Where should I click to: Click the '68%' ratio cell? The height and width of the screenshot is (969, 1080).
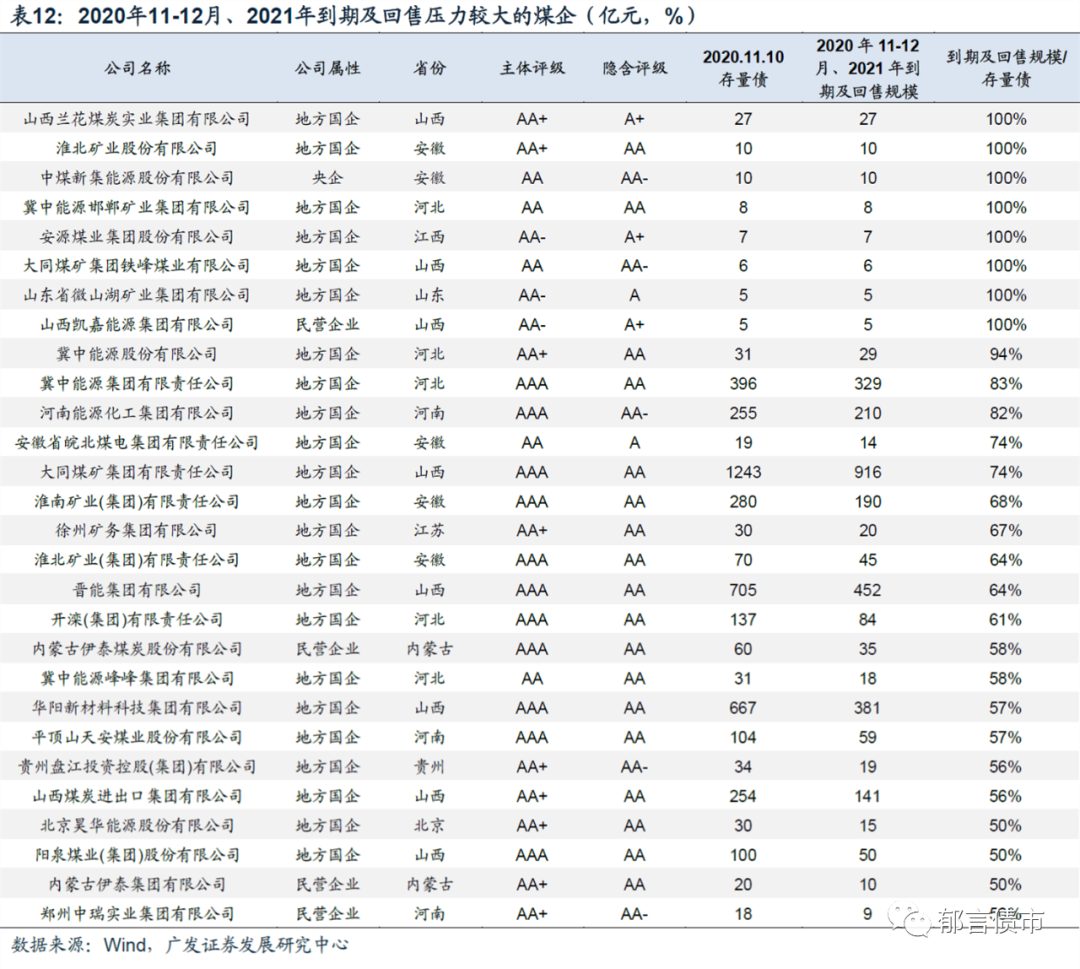1006,501
